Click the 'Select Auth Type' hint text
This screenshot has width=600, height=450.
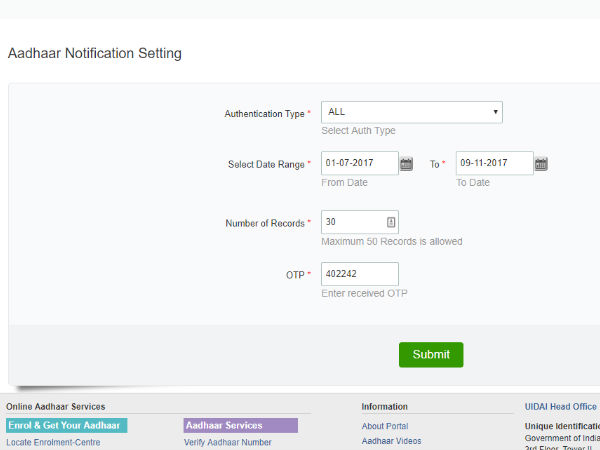(x=358, y=130)
